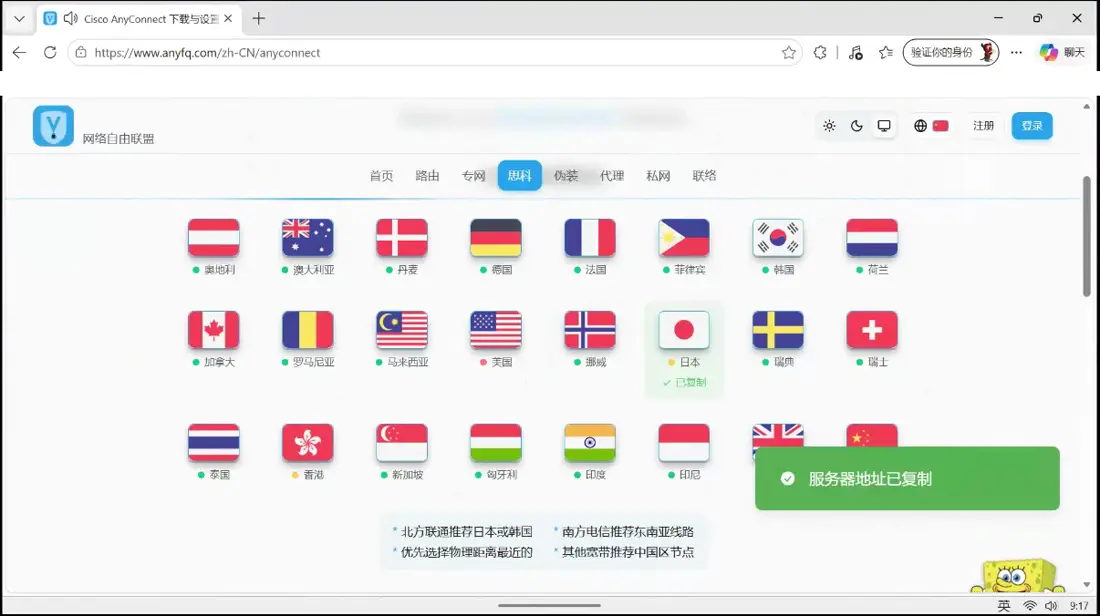The width and height of the screenshot is (1100, 616).
Task: Select the India (印度) flag server
Action: 590,443
